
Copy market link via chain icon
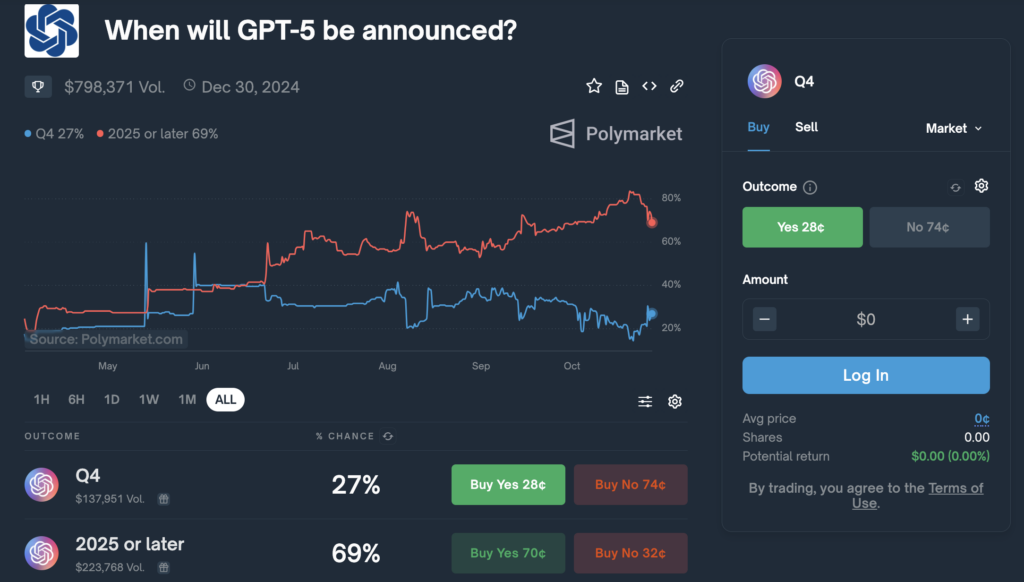pyautogui.click(x=677, y=87)
